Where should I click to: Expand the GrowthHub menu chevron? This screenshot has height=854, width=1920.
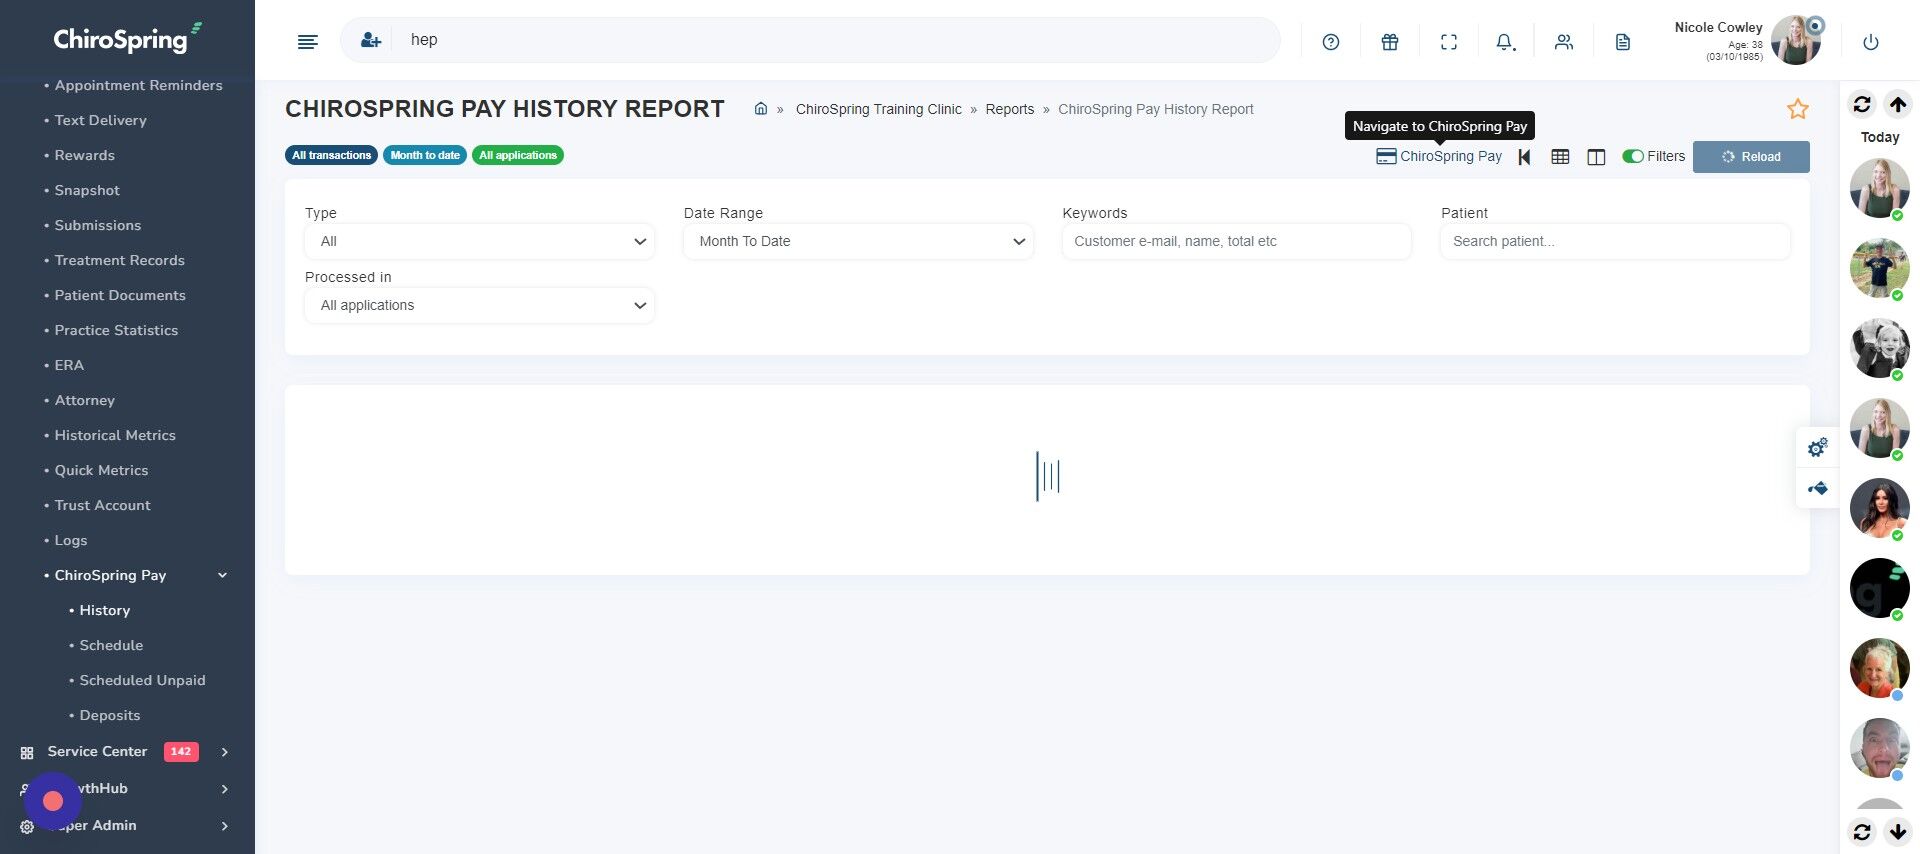click(224, 789)
